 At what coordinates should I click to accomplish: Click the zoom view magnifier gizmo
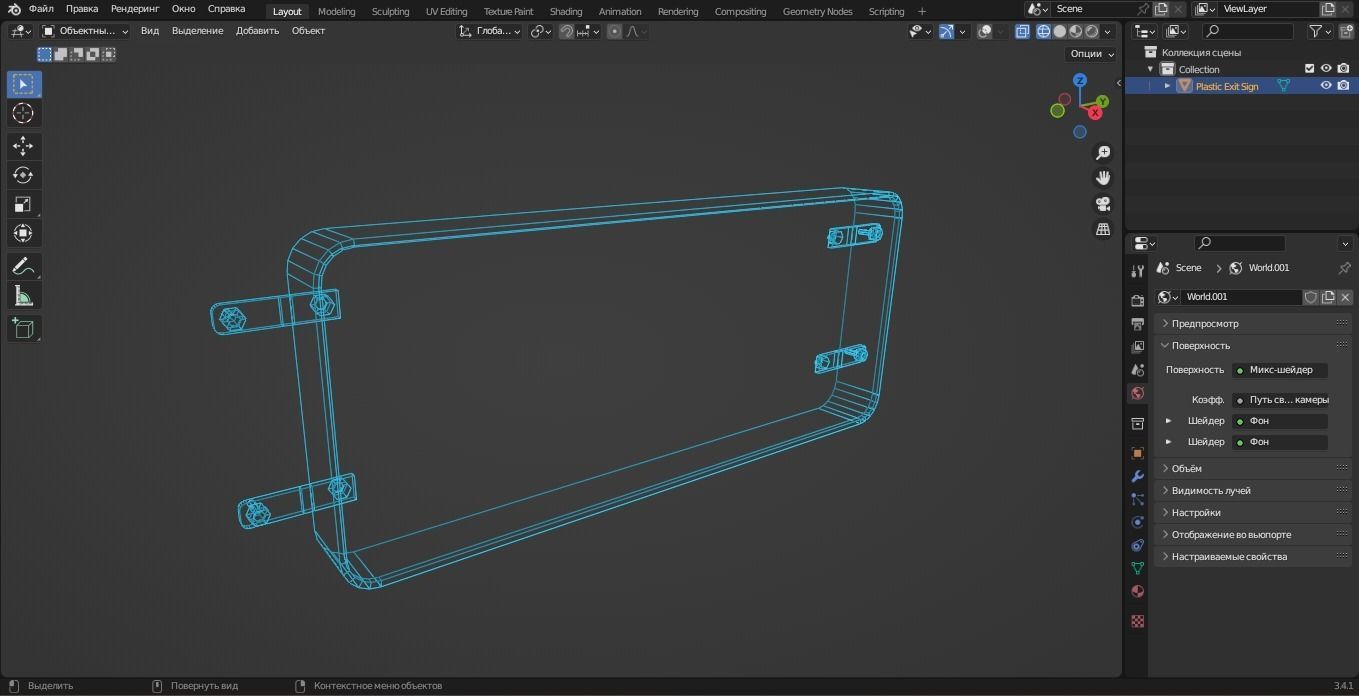pyautogui.click(x=1103, y=153)
